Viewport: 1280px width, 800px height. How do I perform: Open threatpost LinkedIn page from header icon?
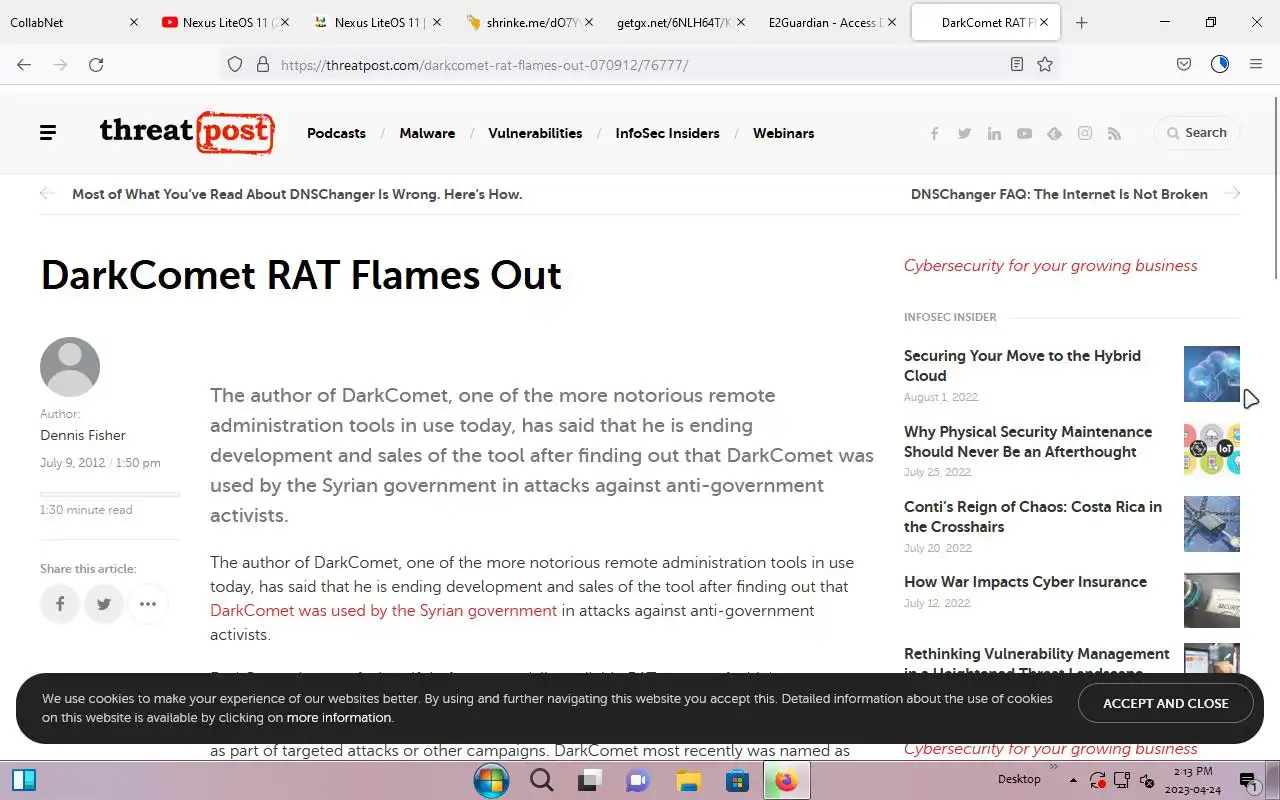[x=994, y=133]
